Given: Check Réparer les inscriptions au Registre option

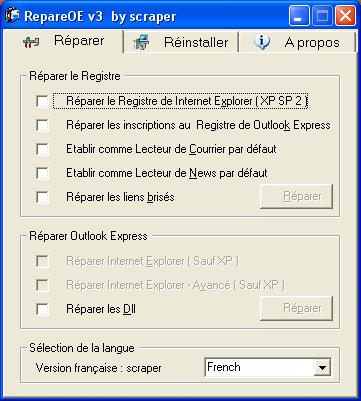Looking at the screenshot, I should point(42,125).
